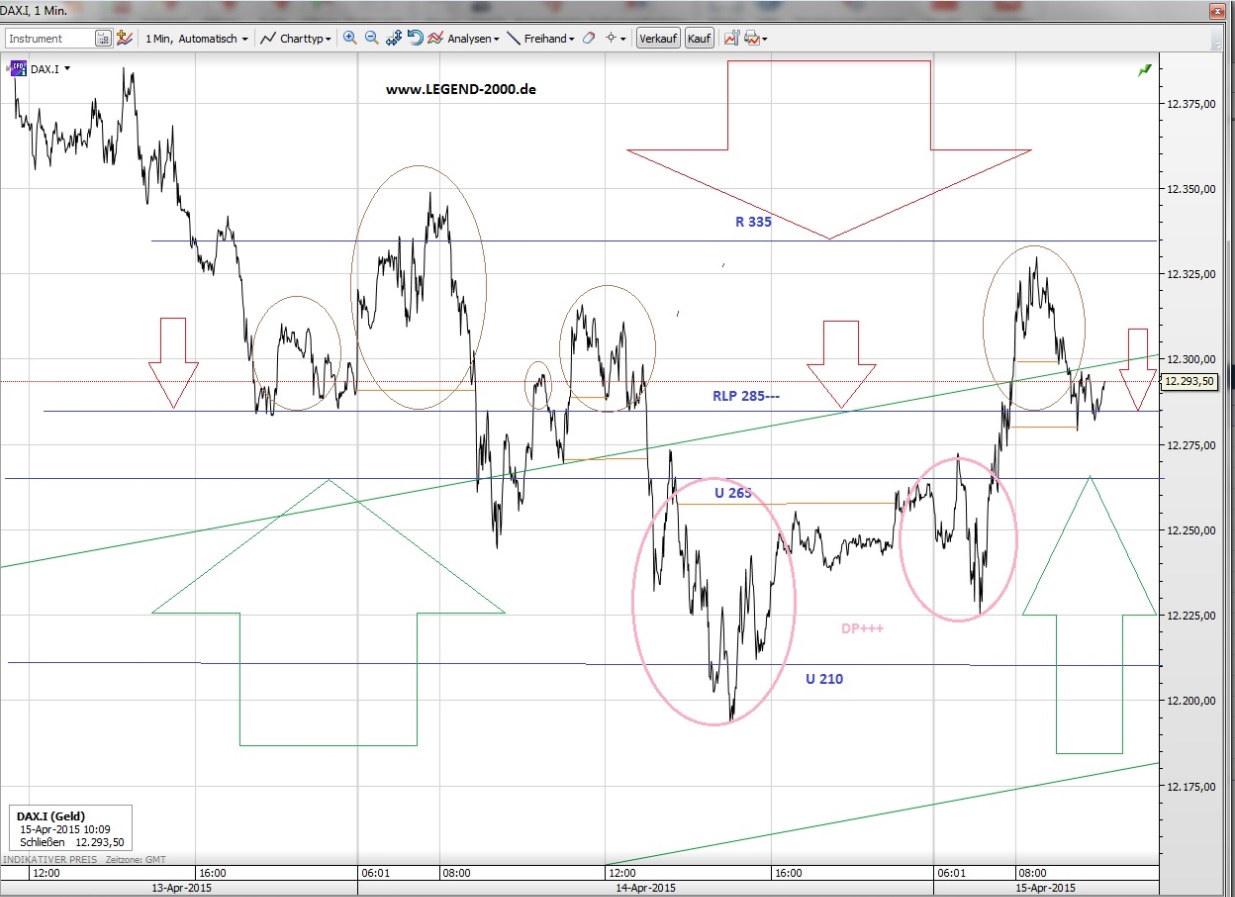Click the green arrow icon at chart top right

[1144, 69]
